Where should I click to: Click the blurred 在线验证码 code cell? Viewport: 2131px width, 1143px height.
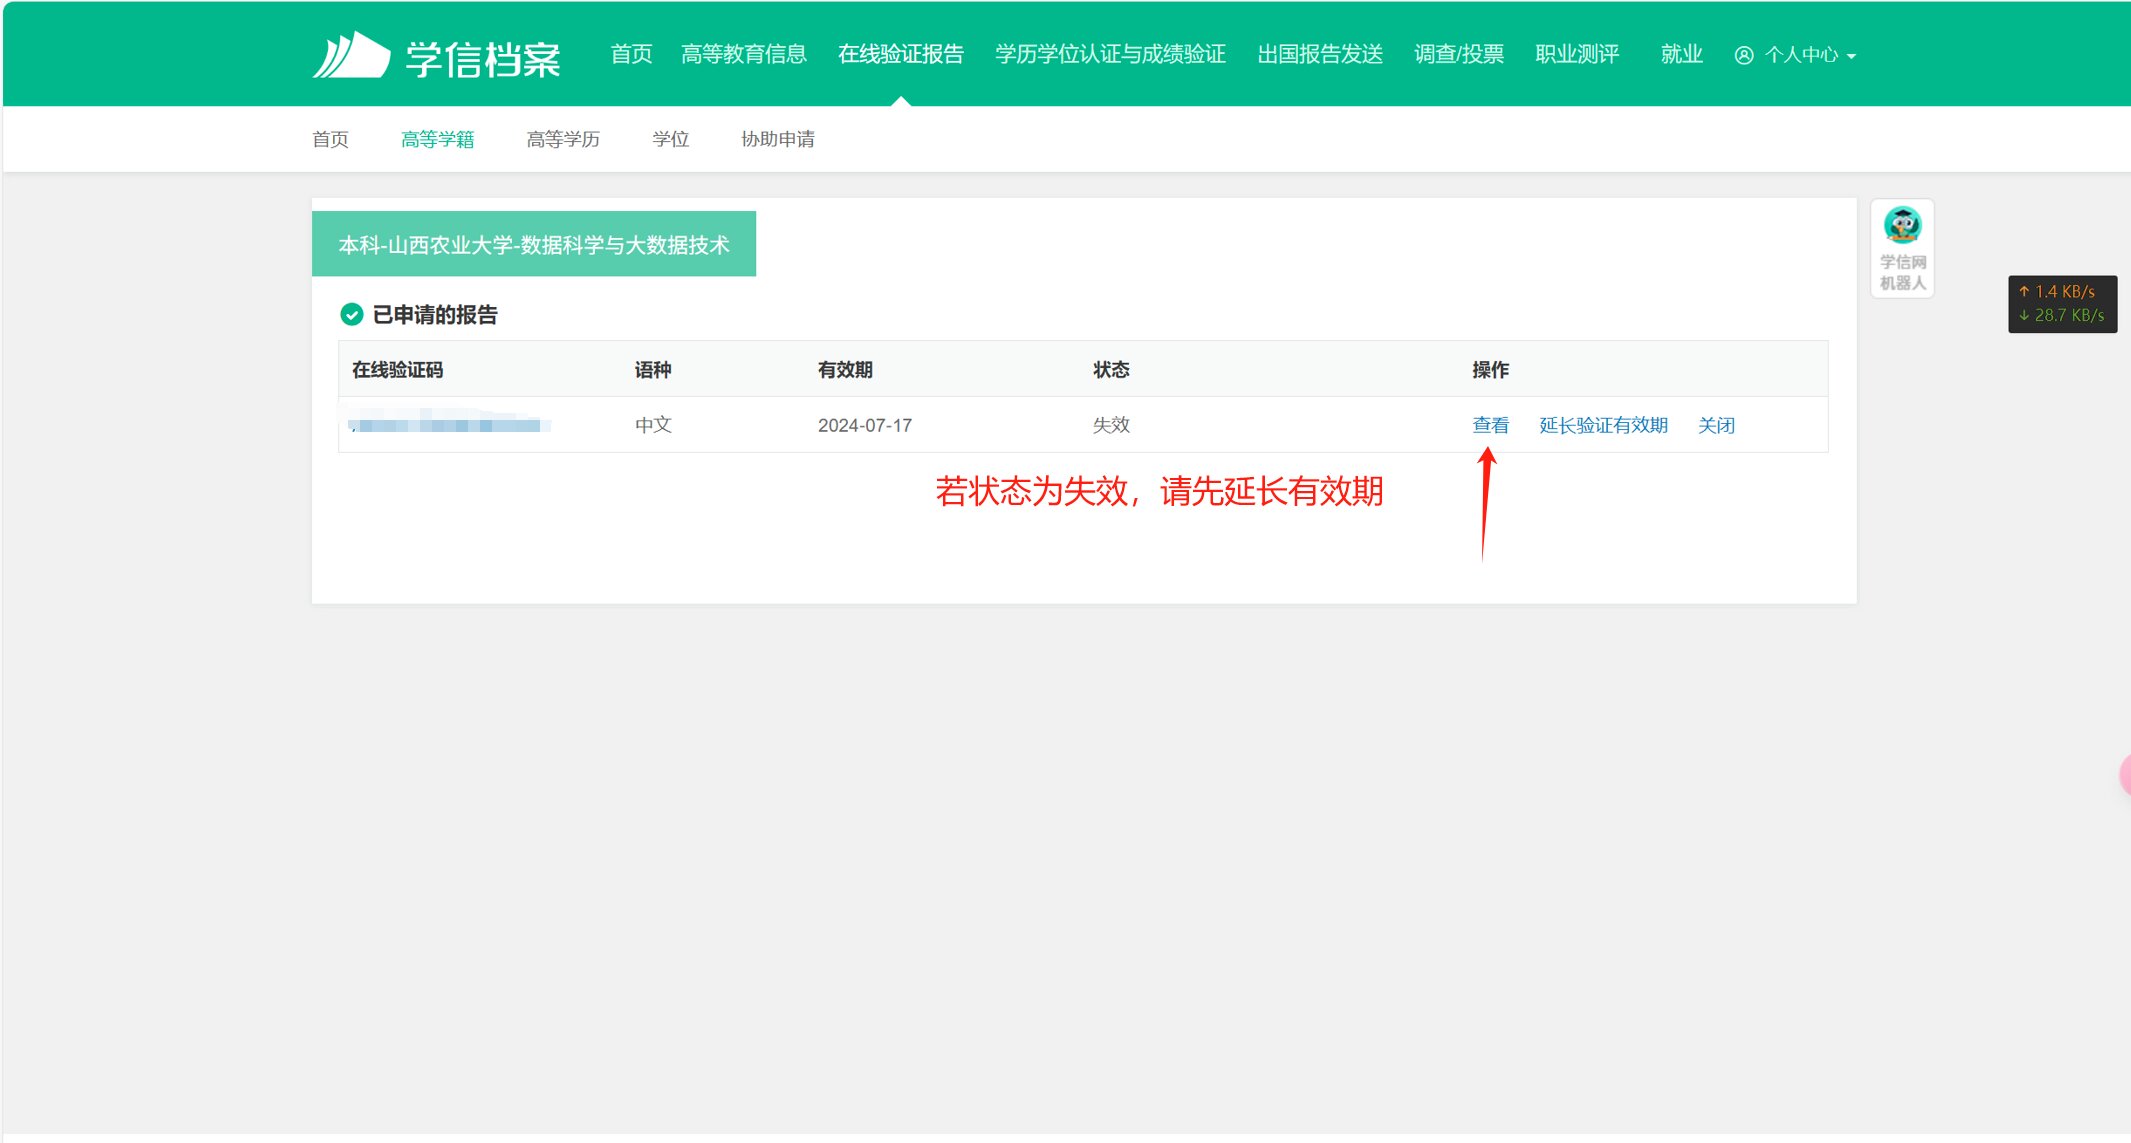448,425
